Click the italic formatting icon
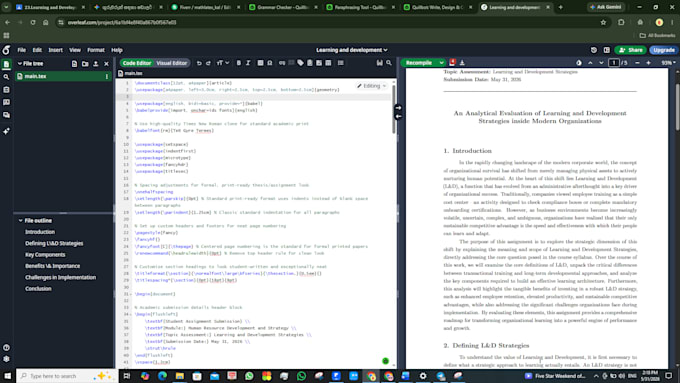 click(248, 63)
